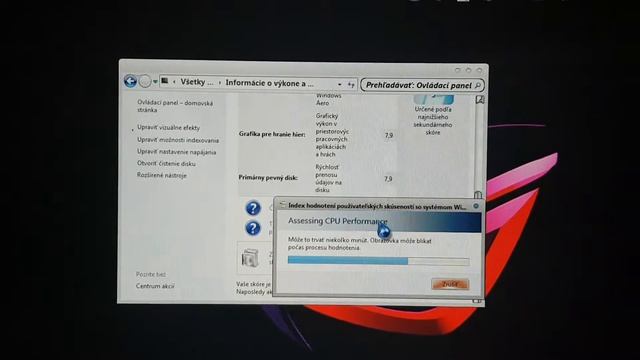This screenshot has height=360, width=640.
Task: Focus the 'Prehľadávať: Ovládací panel' search box
Action: pos(422,85)
